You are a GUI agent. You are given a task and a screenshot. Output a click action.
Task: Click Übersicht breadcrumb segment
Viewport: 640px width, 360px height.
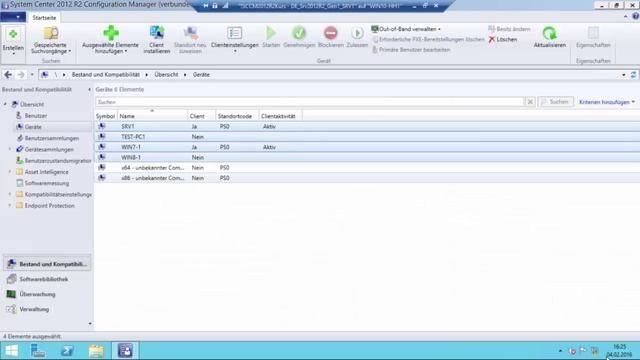pos(166,75)
